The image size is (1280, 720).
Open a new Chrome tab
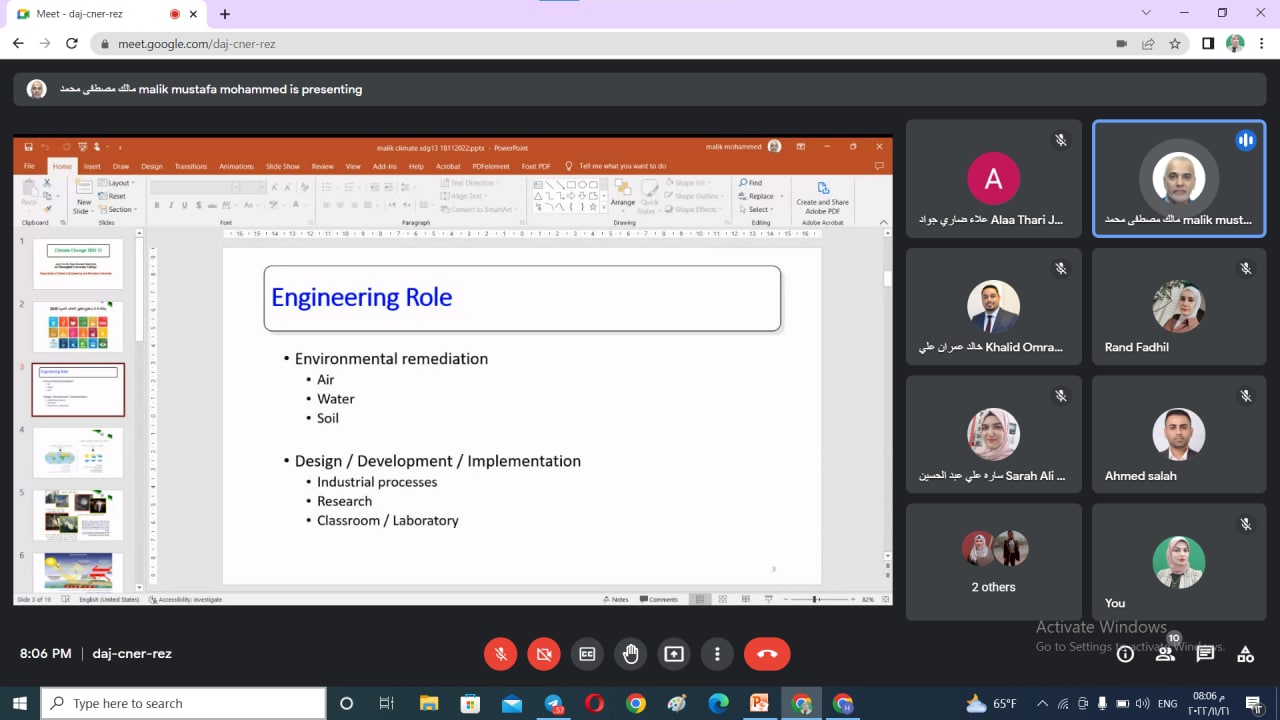(225, 14)
